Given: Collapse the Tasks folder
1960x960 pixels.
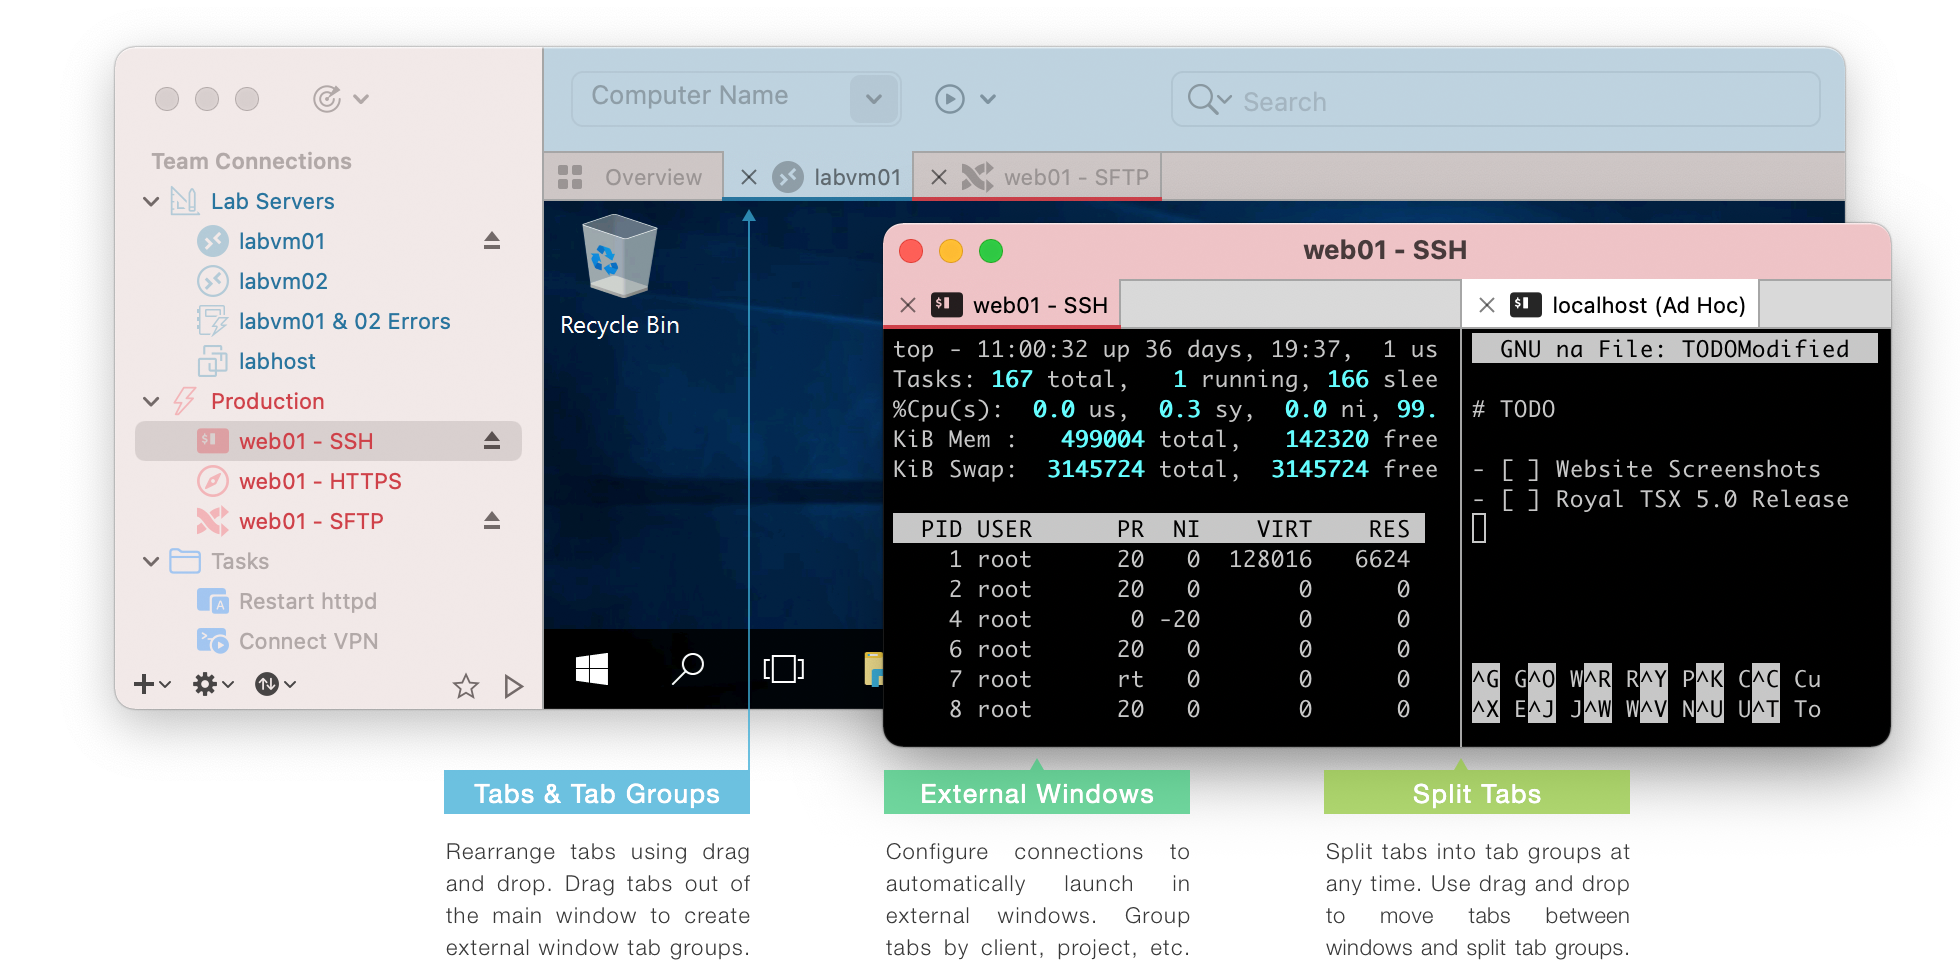Looking at the screenshot, I should (x=151, y=562).
